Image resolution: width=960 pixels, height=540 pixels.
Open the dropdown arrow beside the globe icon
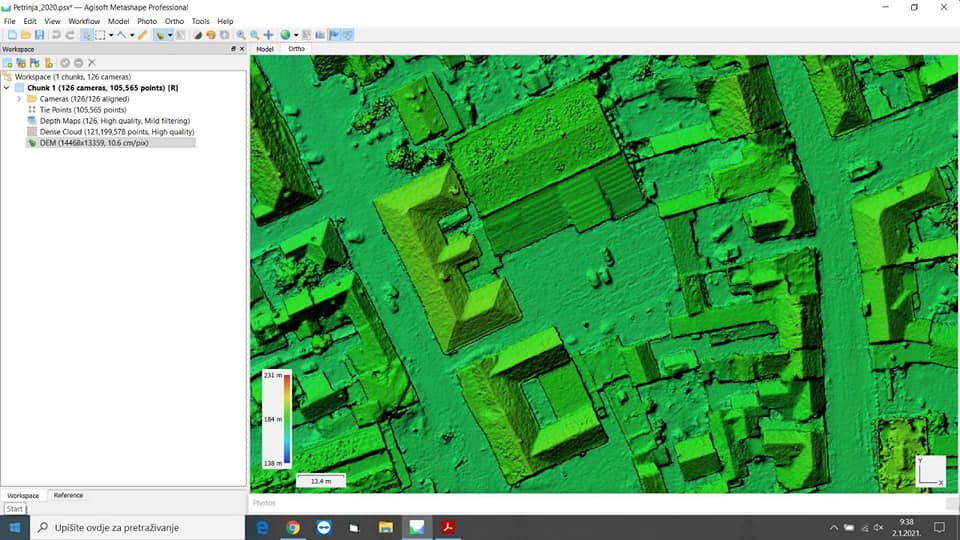[295, 36]
